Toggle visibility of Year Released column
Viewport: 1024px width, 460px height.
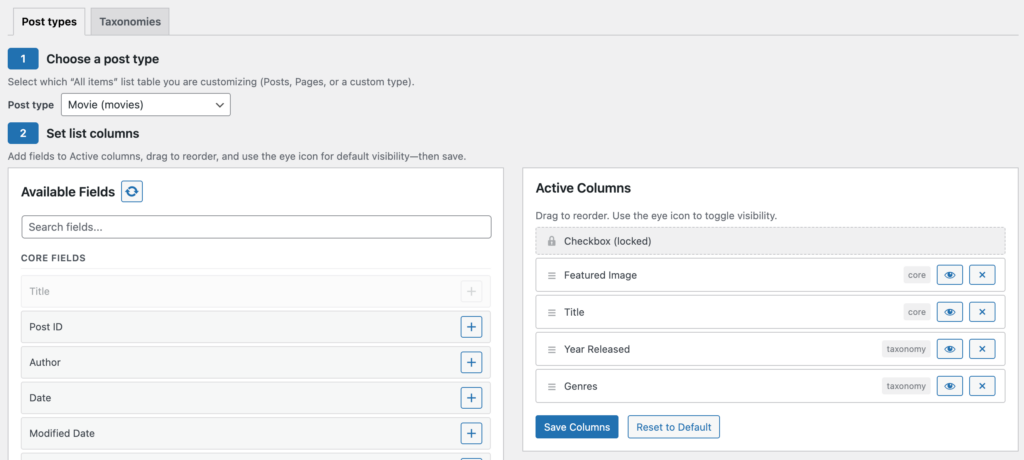tap(950, 349)
